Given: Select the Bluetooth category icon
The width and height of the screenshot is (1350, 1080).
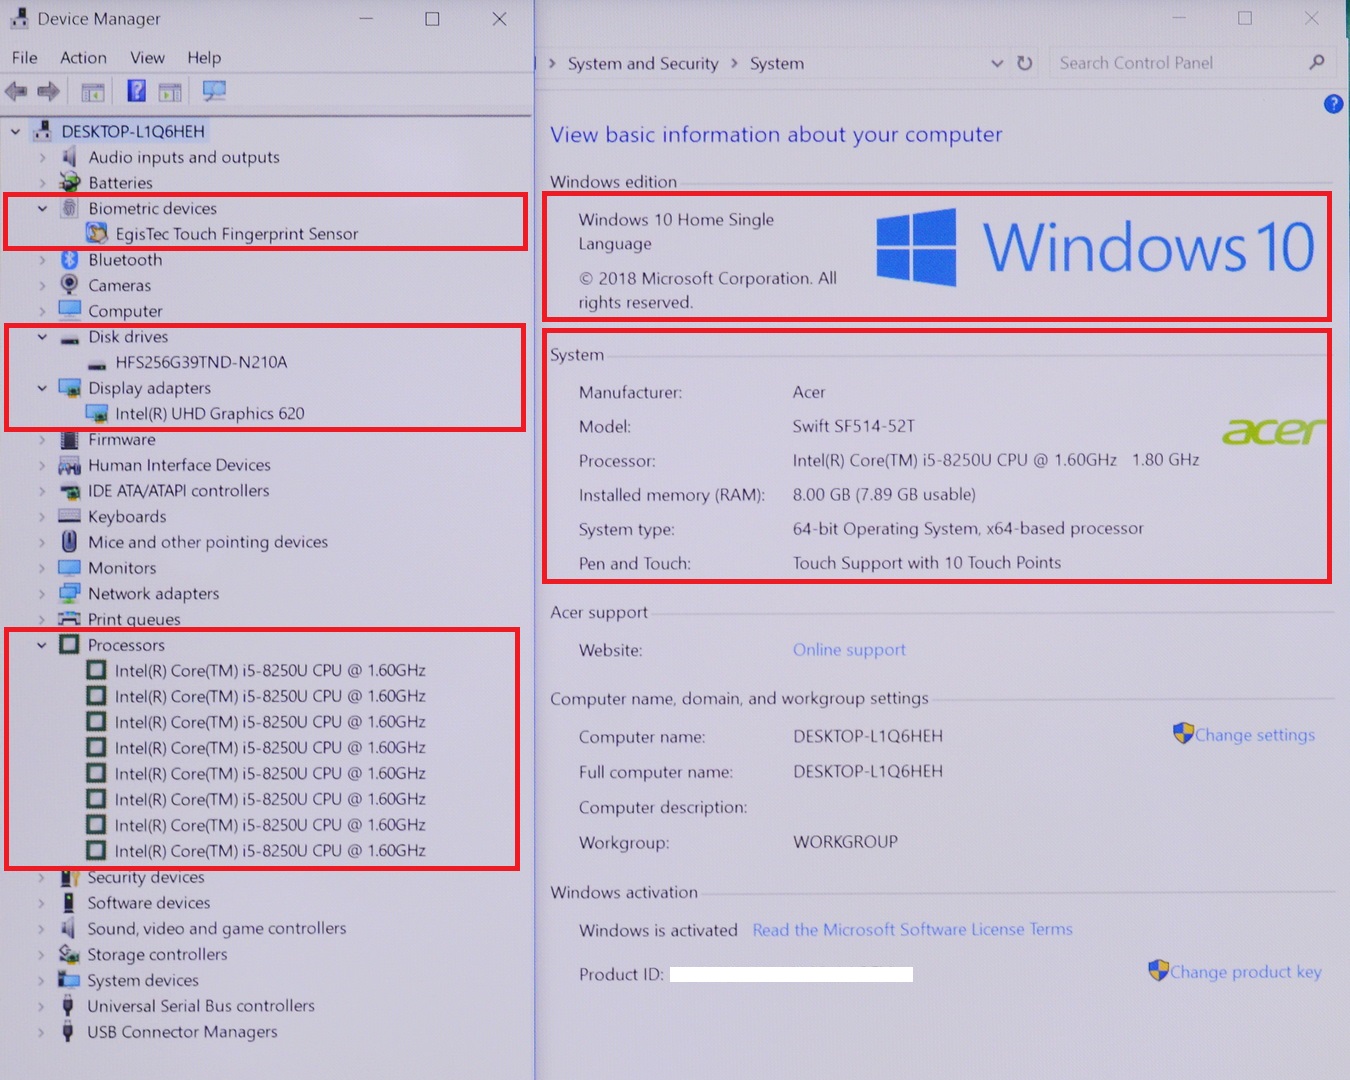Looking at the screenshot, I should (x=69, y=260).
